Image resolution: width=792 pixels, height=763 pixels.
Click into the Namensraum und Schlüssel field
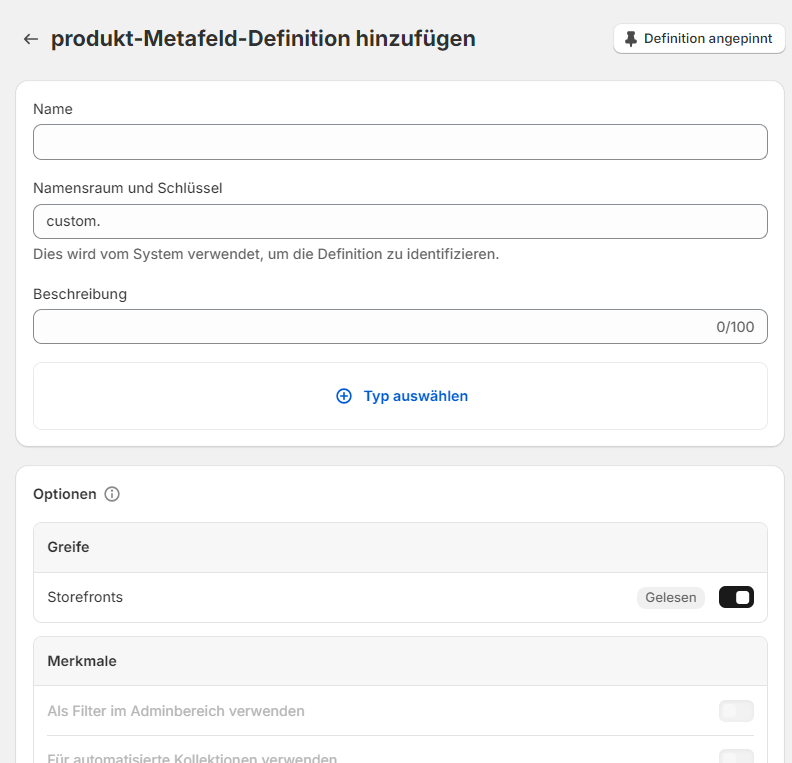[x=400, y=221]
